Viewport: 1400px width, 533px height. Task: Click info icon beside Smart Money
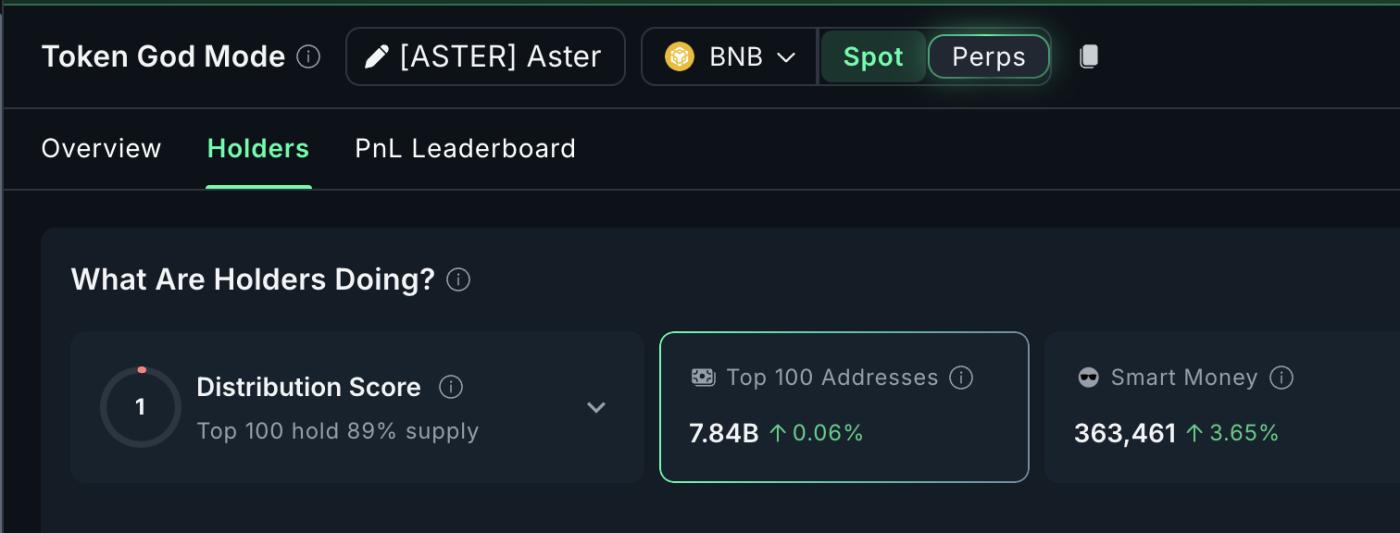(x=1281, y=378)
